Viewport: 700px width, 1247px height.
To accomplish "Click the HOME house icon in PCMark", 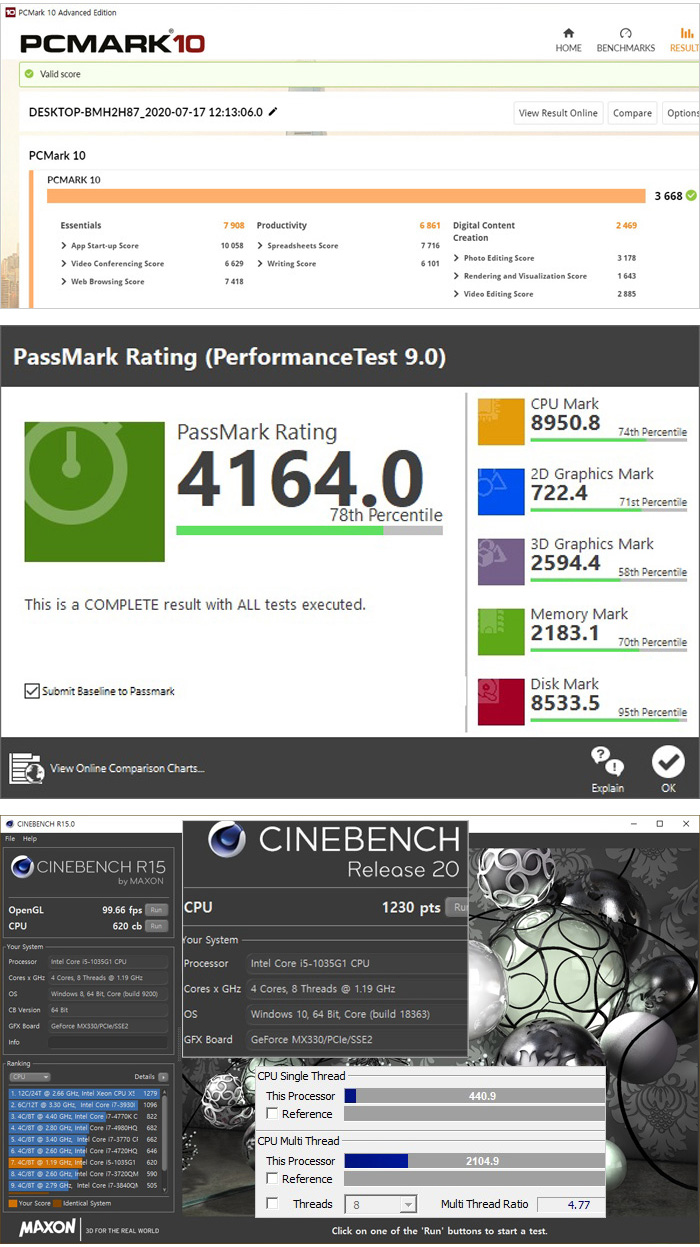I will coord(568,34).
